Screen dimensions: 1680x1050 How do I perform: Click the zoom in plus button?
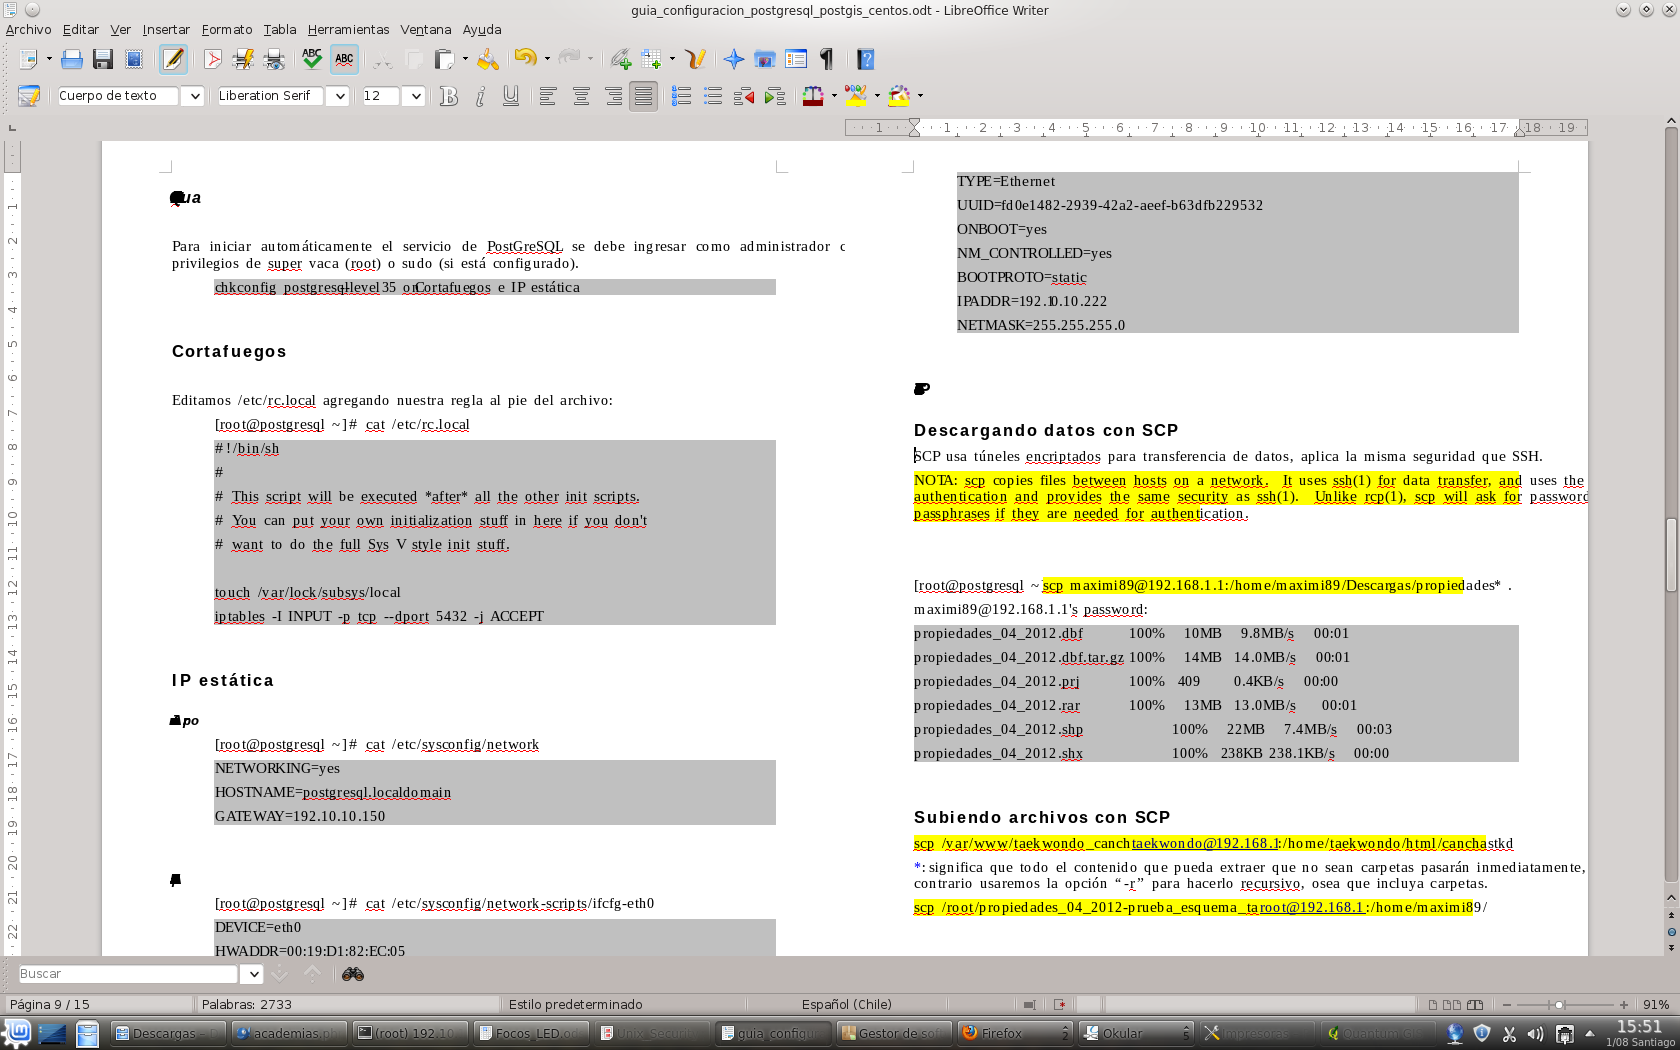(x=1624, y=1005)
